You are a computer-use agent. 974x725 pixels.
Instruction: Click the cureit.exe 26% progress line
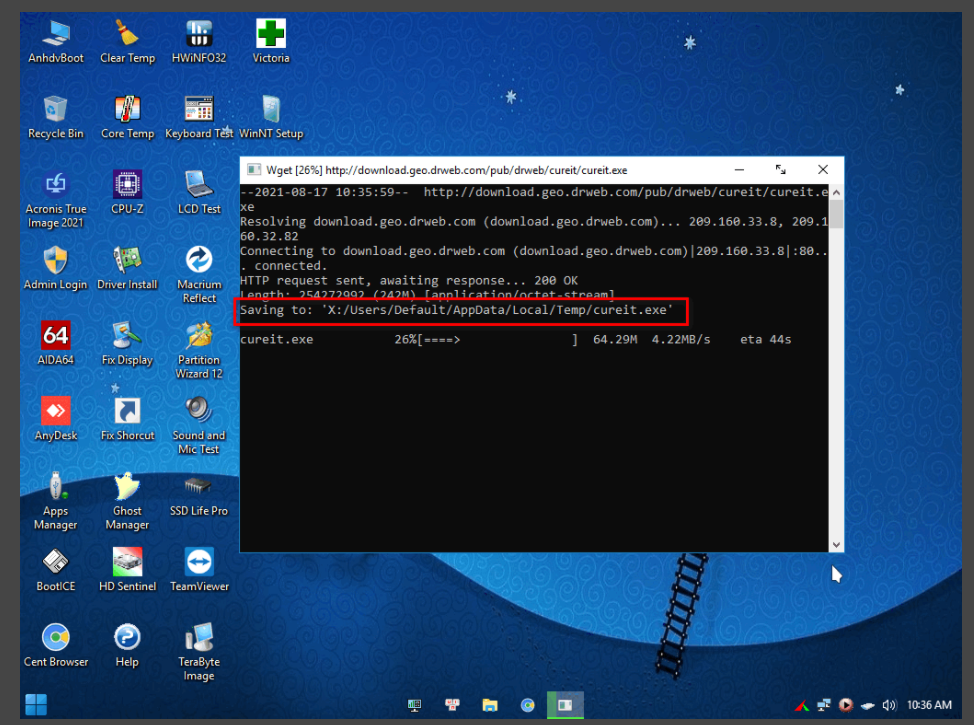516,340
